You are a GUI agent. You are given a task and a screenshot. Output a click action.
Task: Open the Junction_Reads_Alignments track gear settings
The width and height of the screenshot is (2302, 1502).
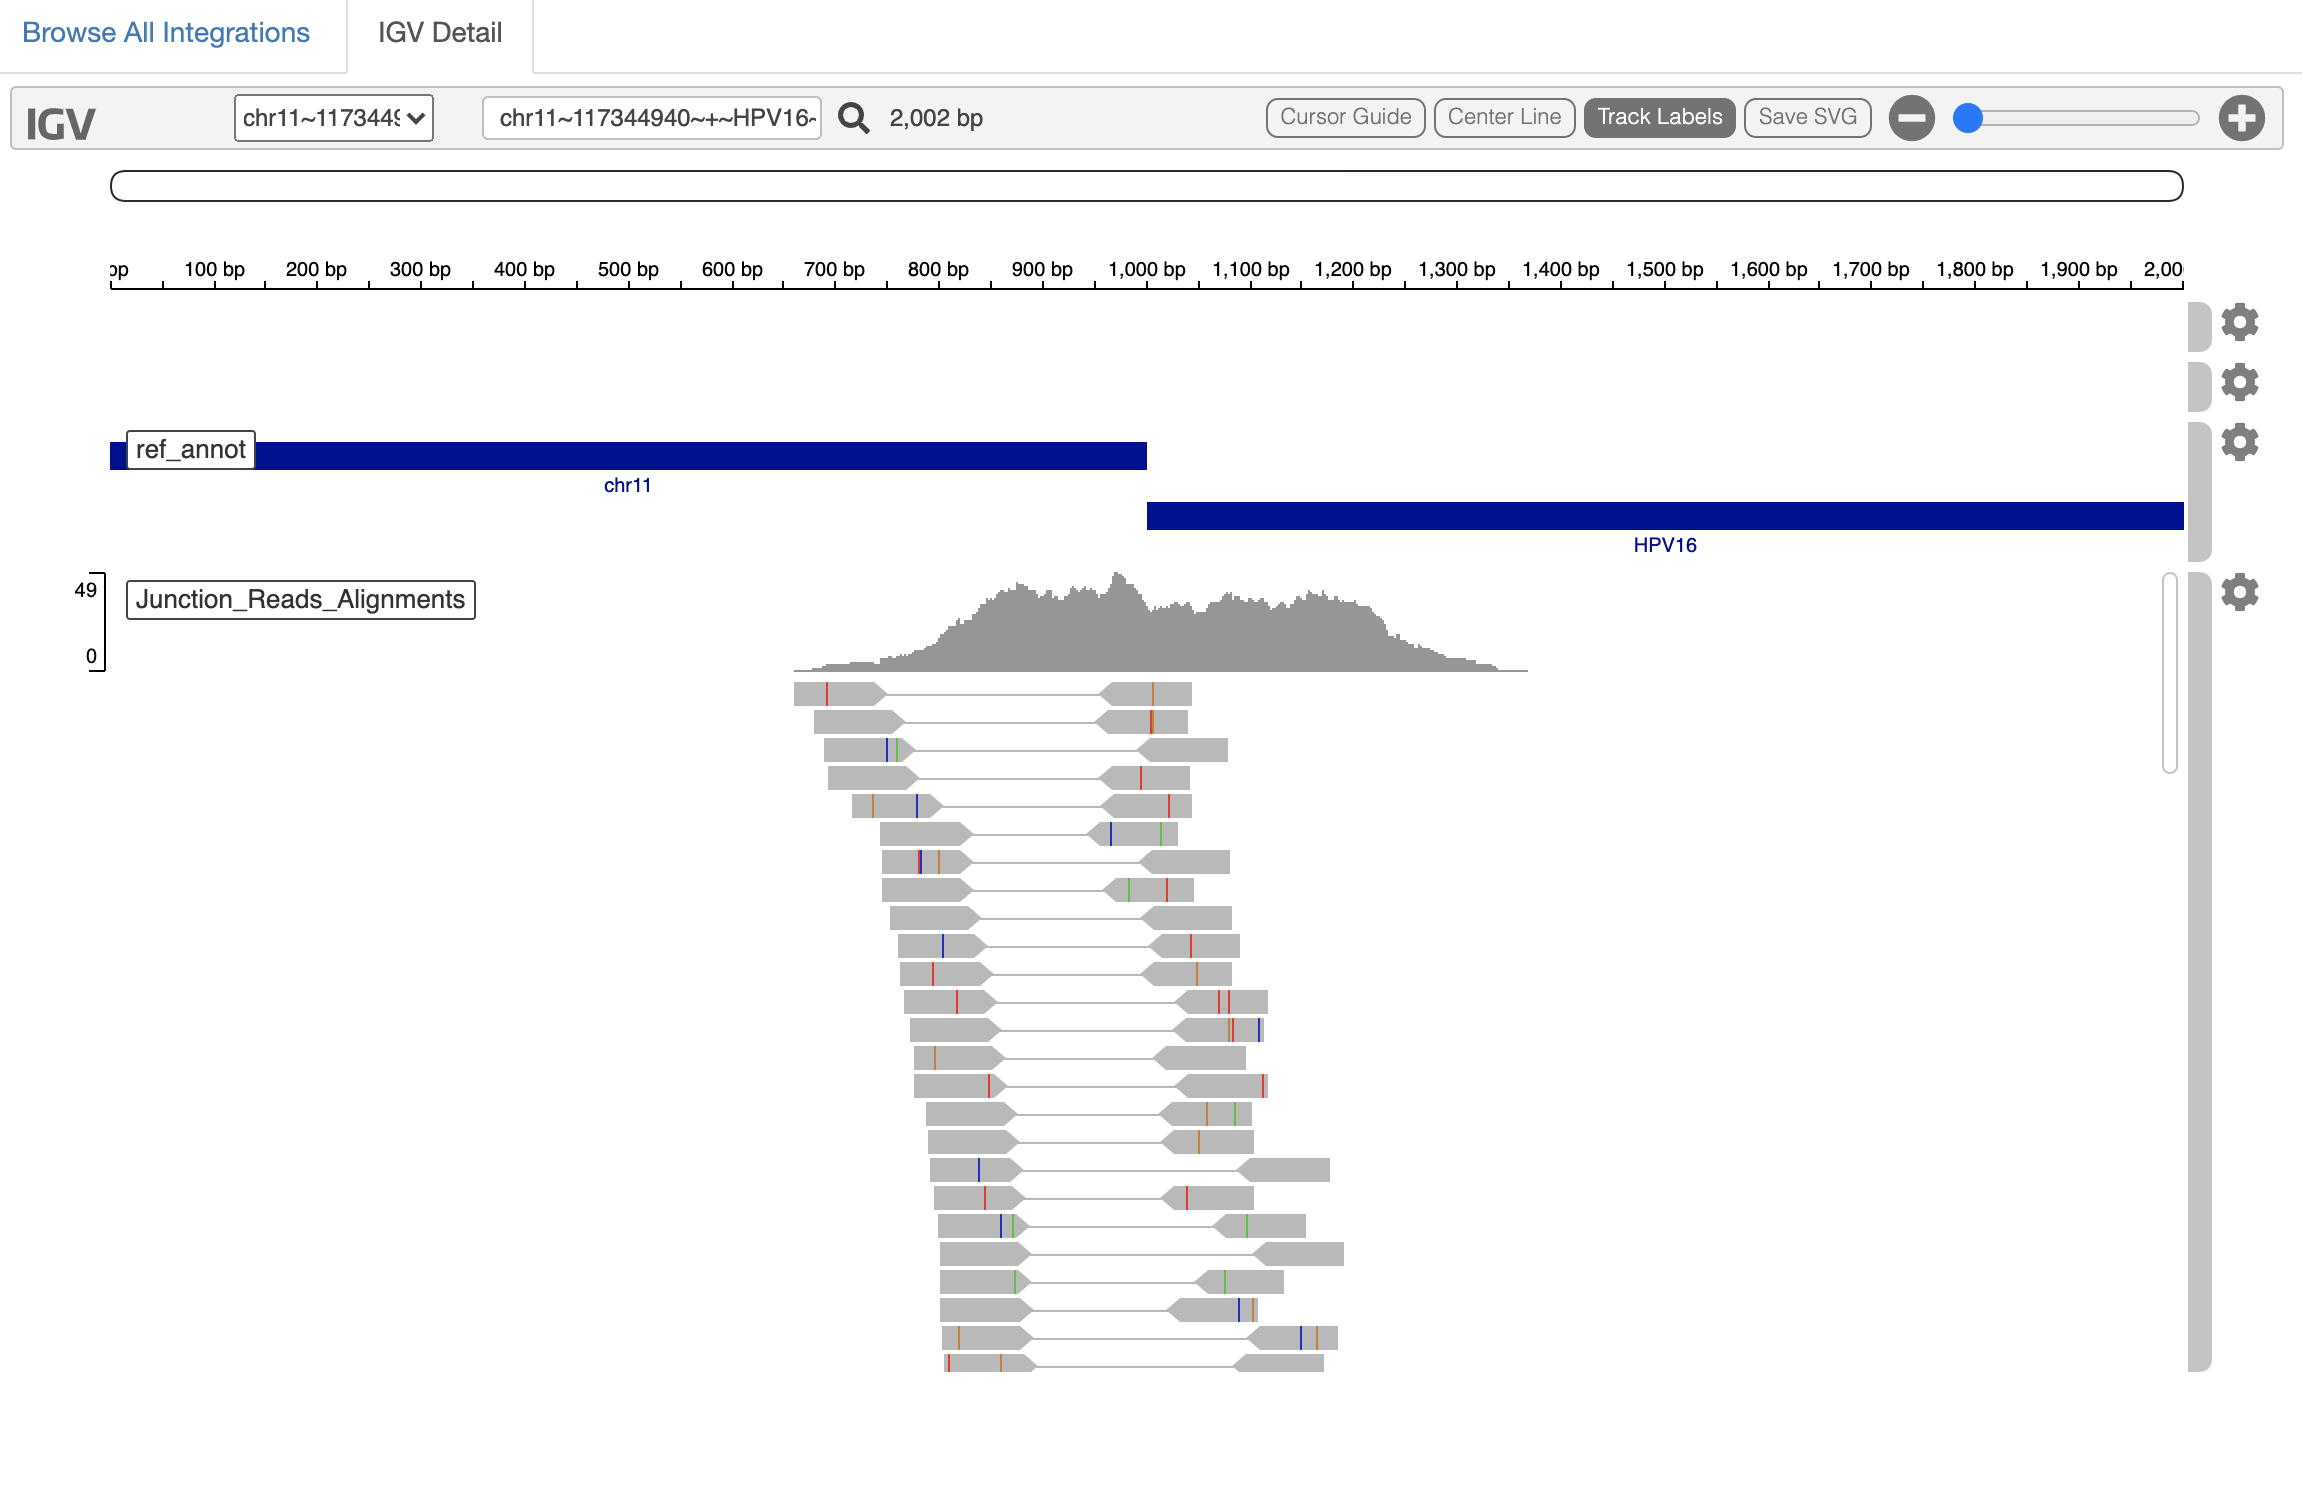(2240, 592)
